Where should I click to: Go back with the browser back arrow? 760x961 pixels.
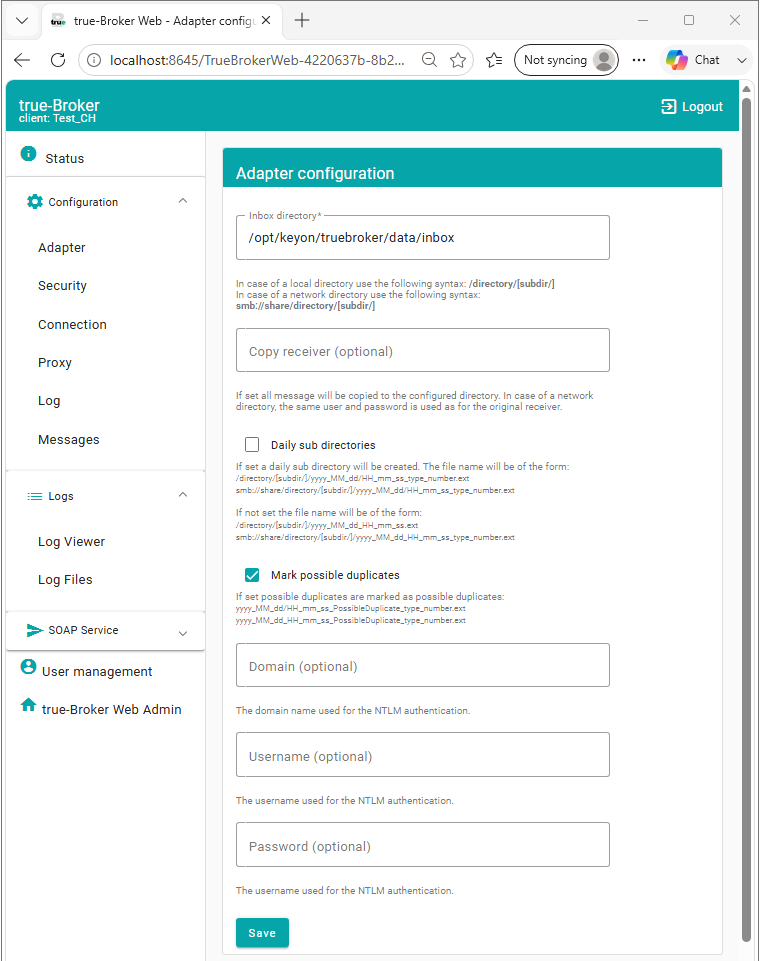[22, 60]
